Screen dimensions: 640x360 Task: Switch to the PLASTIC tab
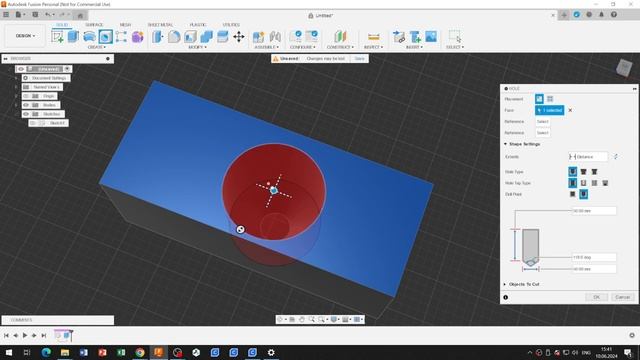[198, 25]
